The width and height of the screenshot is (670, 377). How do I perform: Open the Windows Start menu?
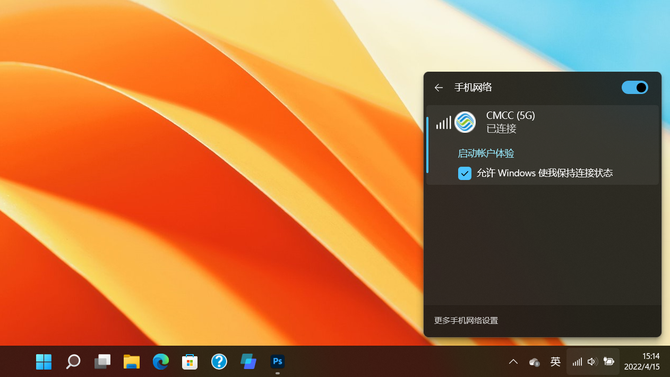pyautogui.click(x=44, y=362)
